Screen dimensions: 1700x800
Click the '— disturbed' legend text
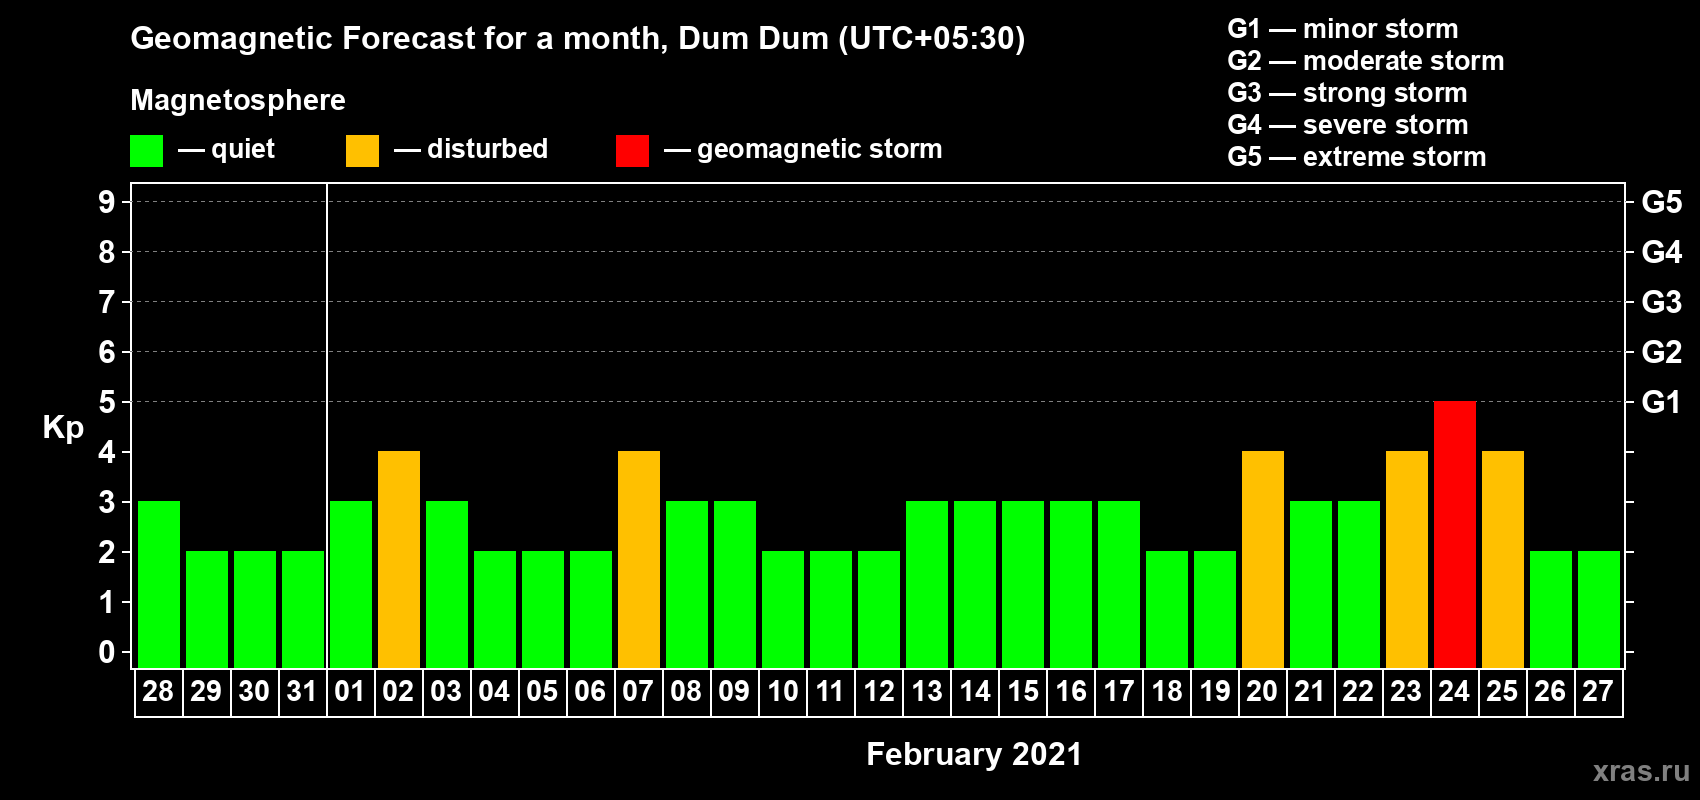click(471, 149)
